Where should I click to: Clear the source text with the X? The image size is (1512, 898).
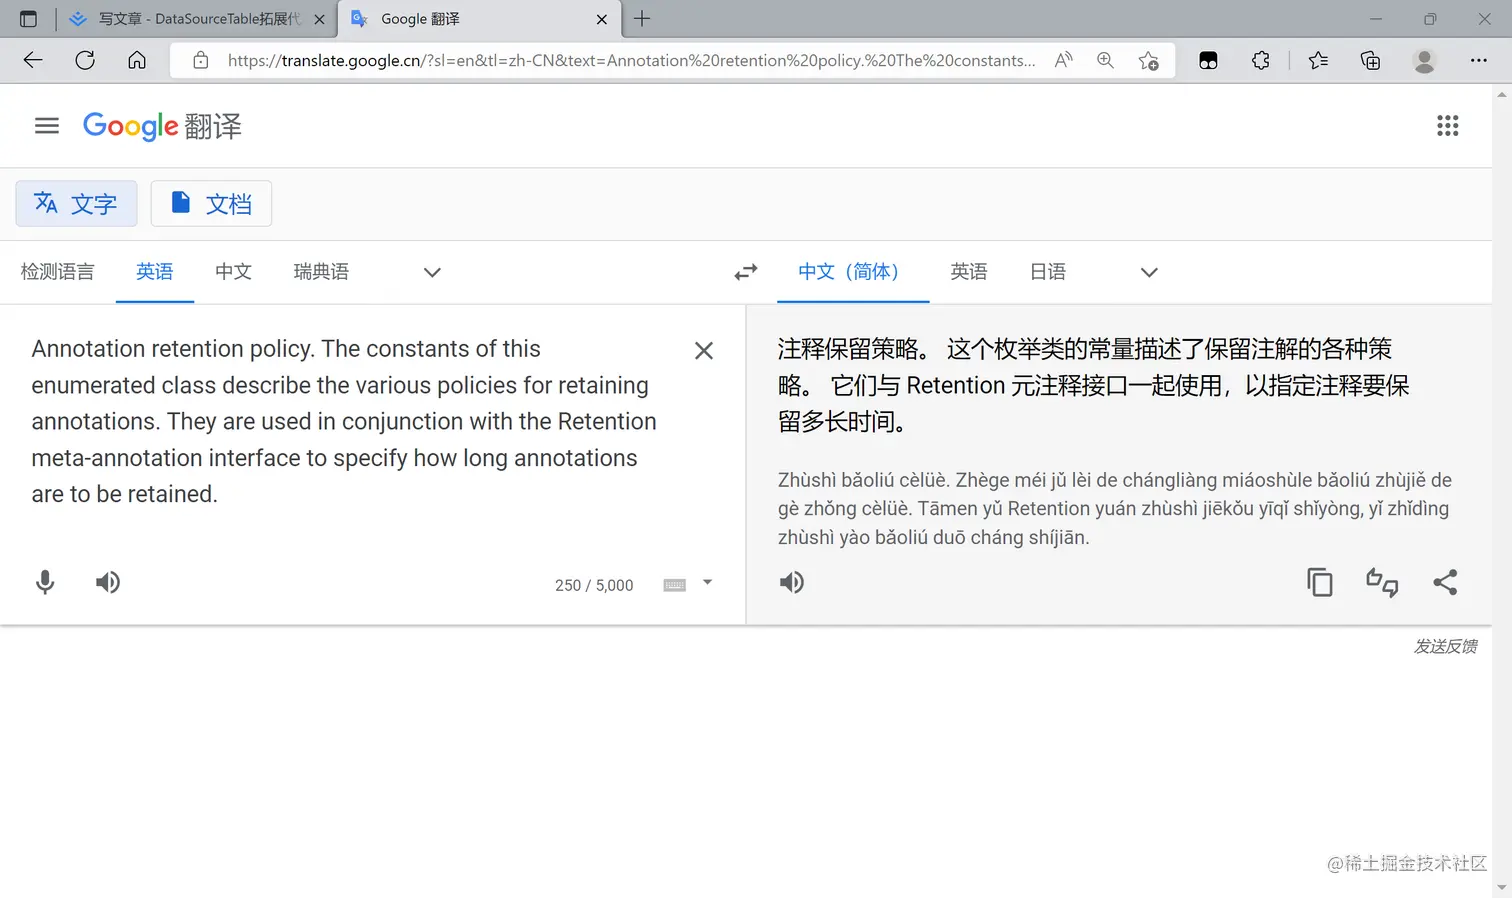coord(704,351)
